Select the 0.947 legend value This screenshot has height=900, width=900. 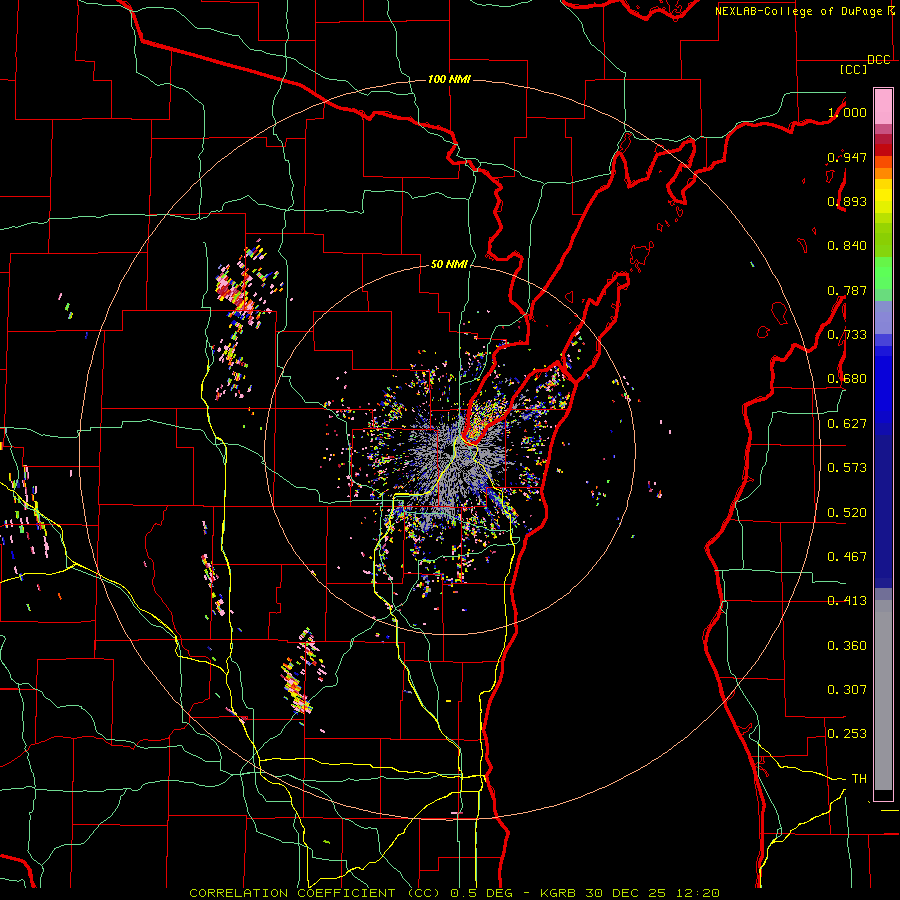847,157
